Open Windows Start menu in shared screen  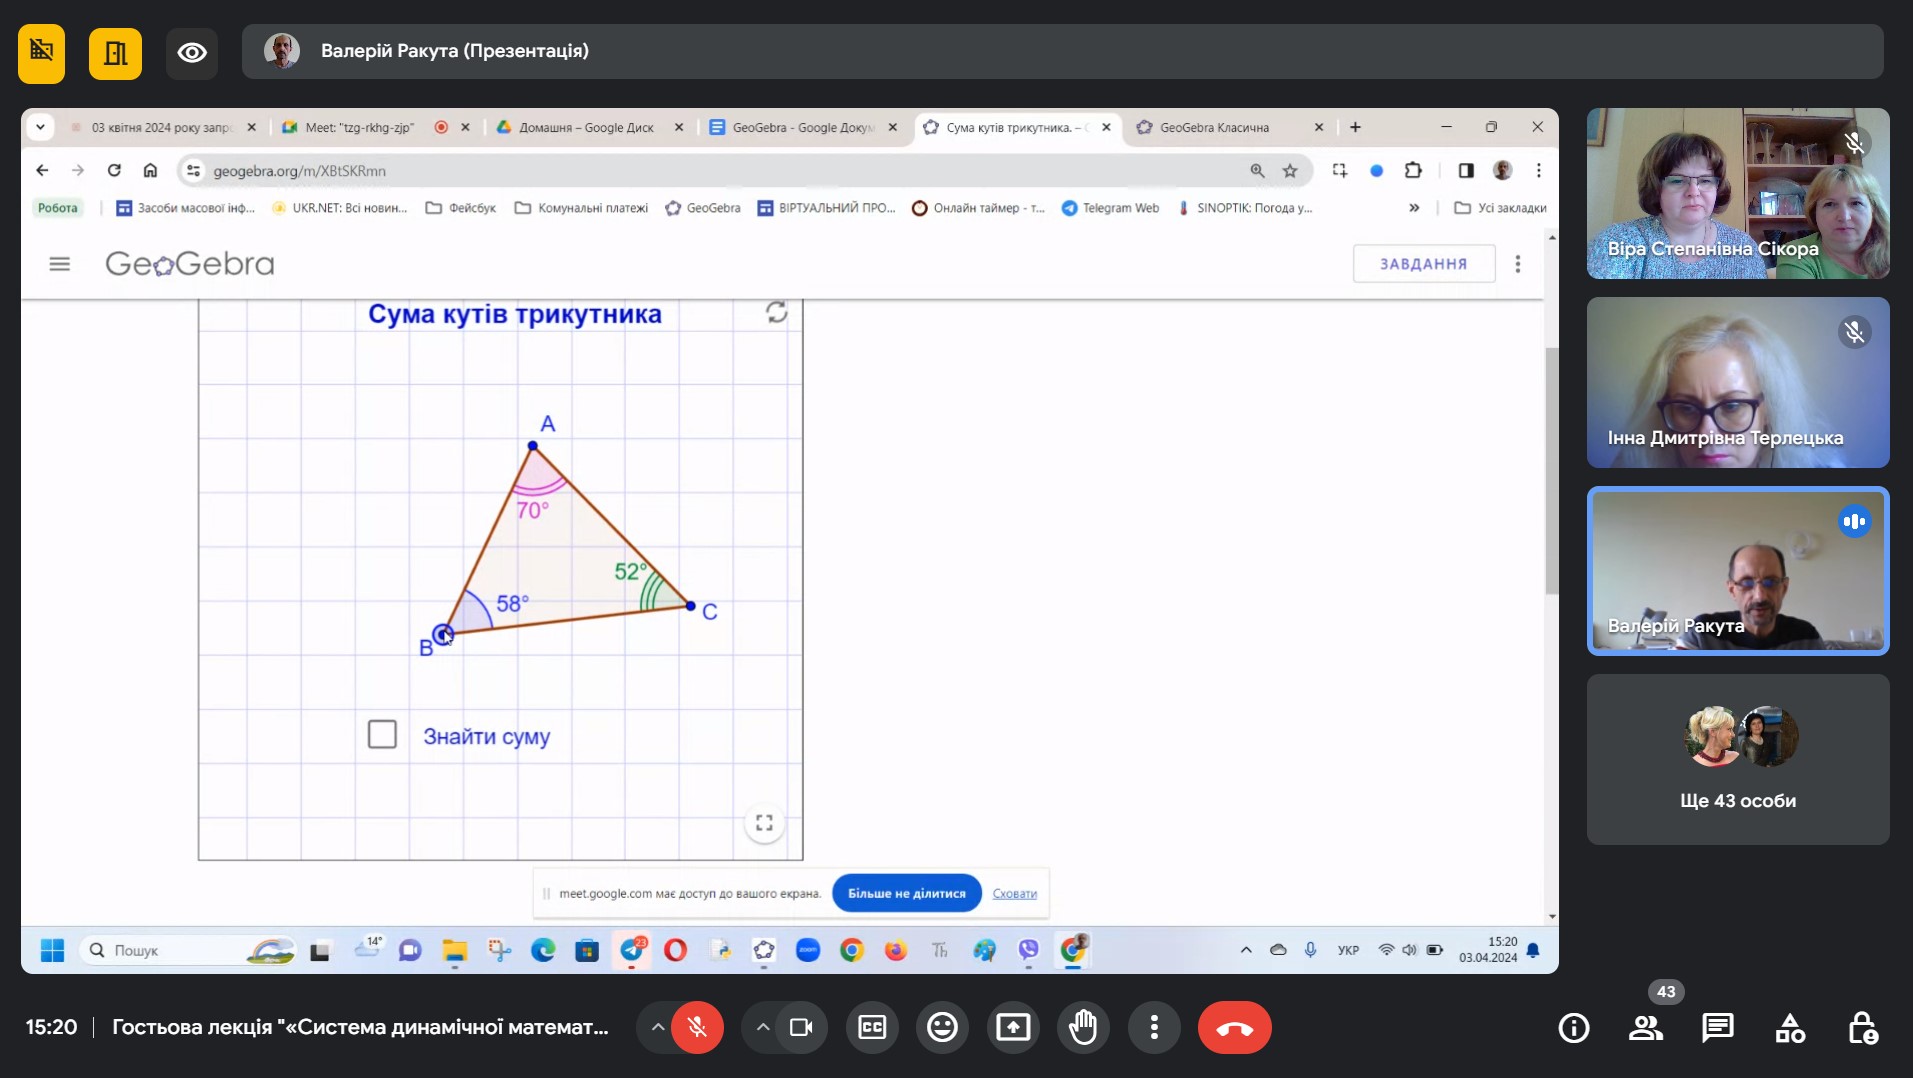click(x=52, y=950)
